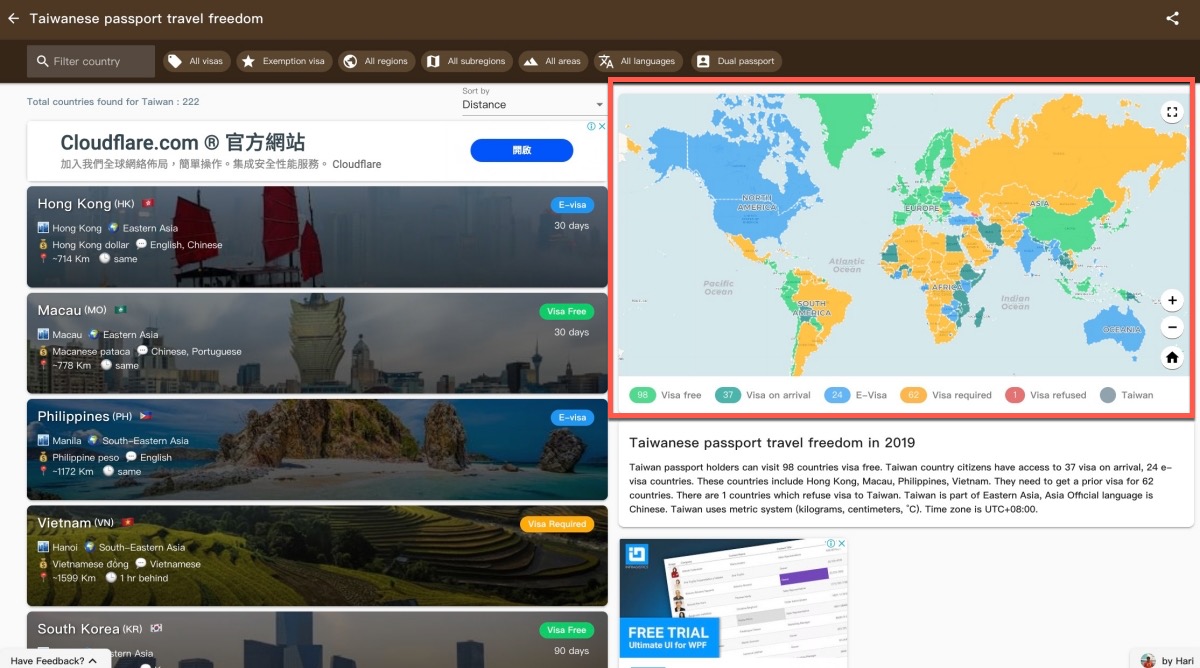This screenshot has height=668, width=1200.
Task: Open the Hong Kong country card
Action: 317,237
